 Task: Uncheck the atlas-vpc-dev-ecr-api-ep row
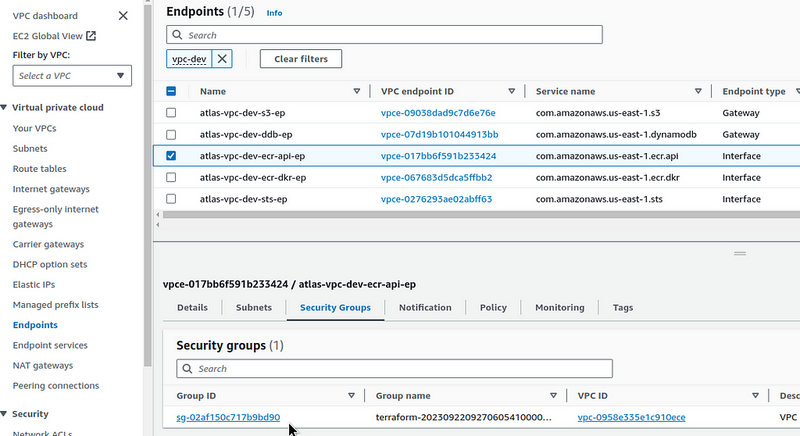pyautogui.click(x=171, y=156)
